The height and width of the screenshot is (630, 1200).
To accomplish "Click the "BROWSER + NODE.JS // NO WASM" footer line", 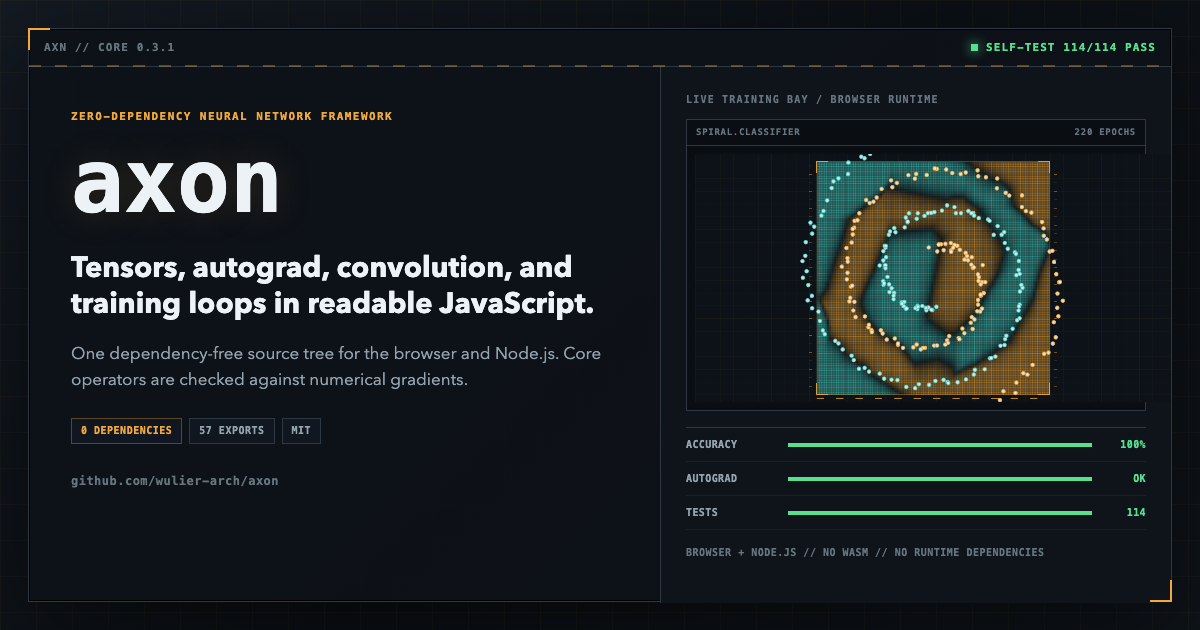I will 865,553.
